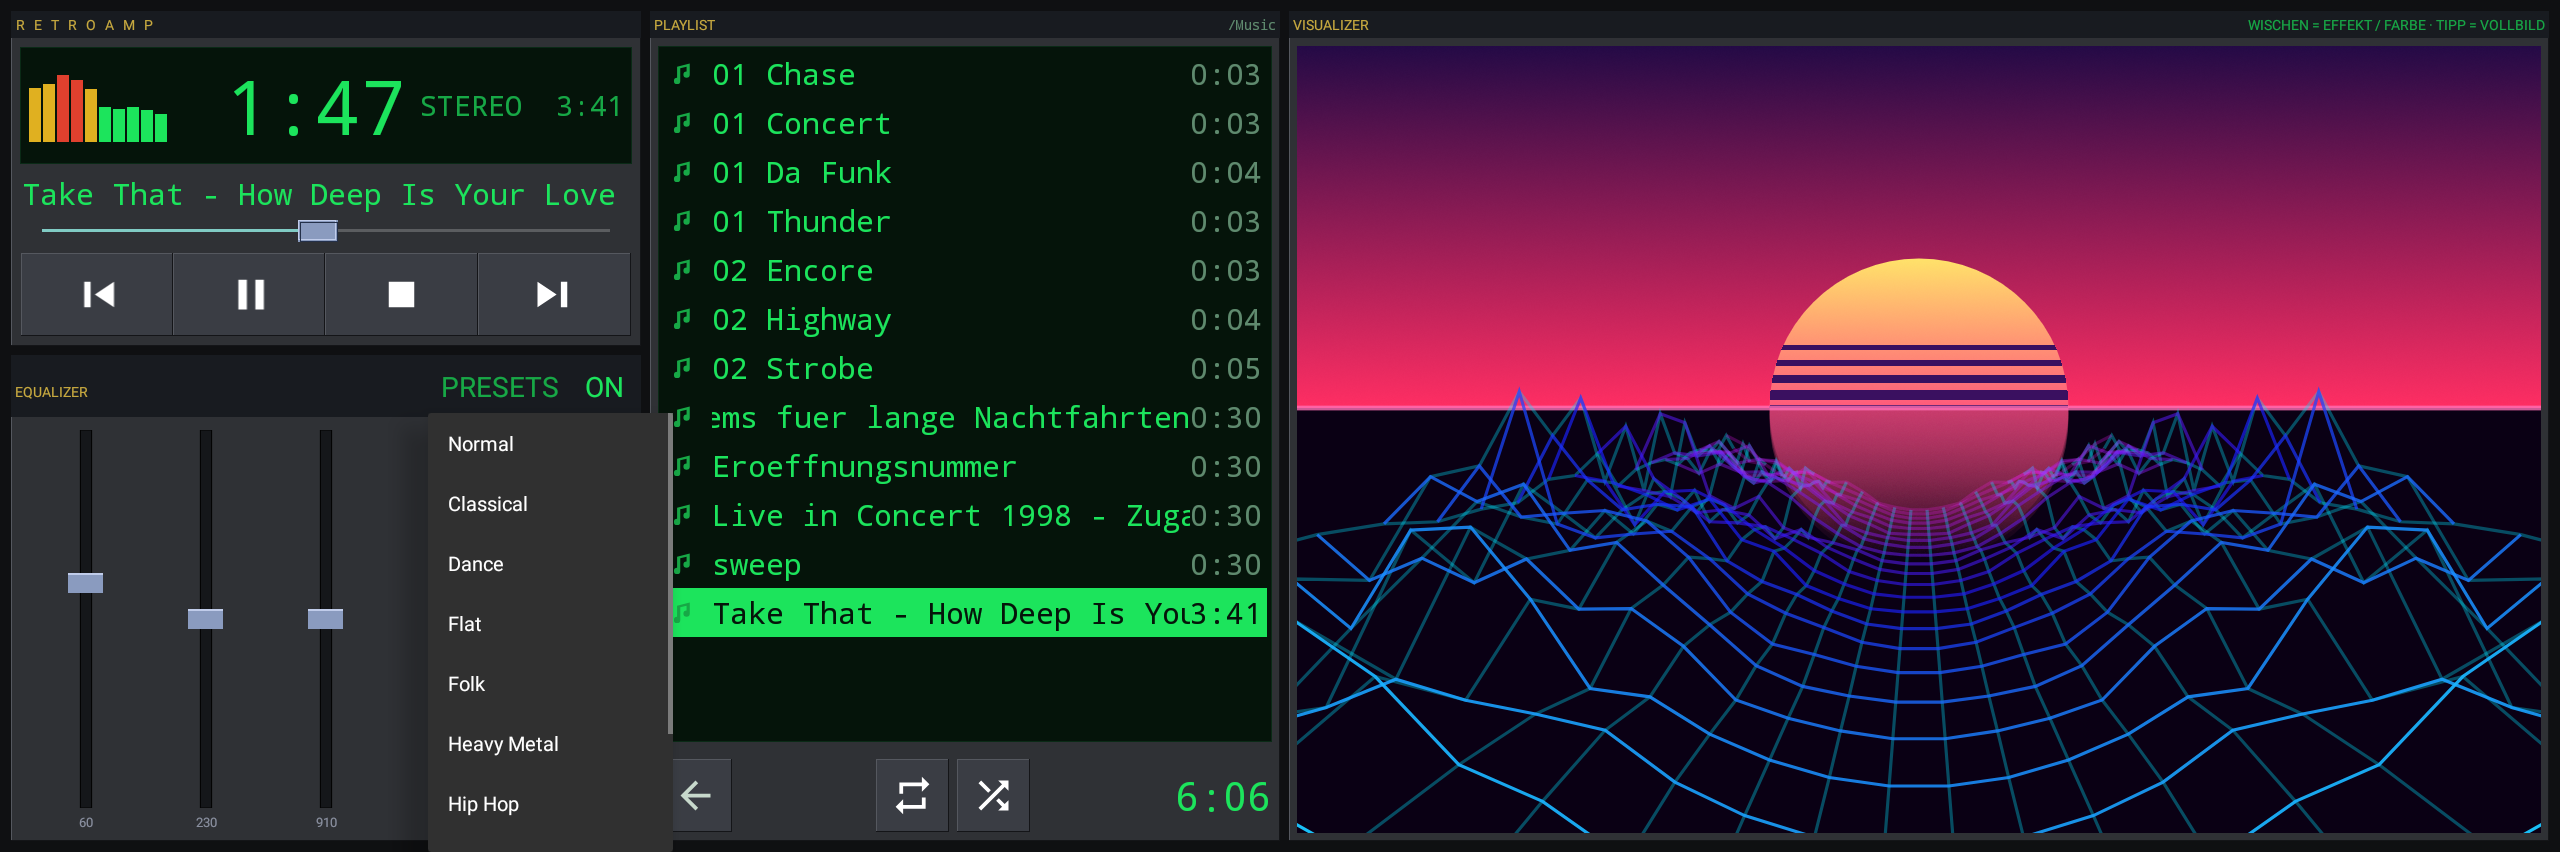Select the '01 Da Funk' track
The width and height of the screenshot is (2560, 852).
(x=966, y=173)
